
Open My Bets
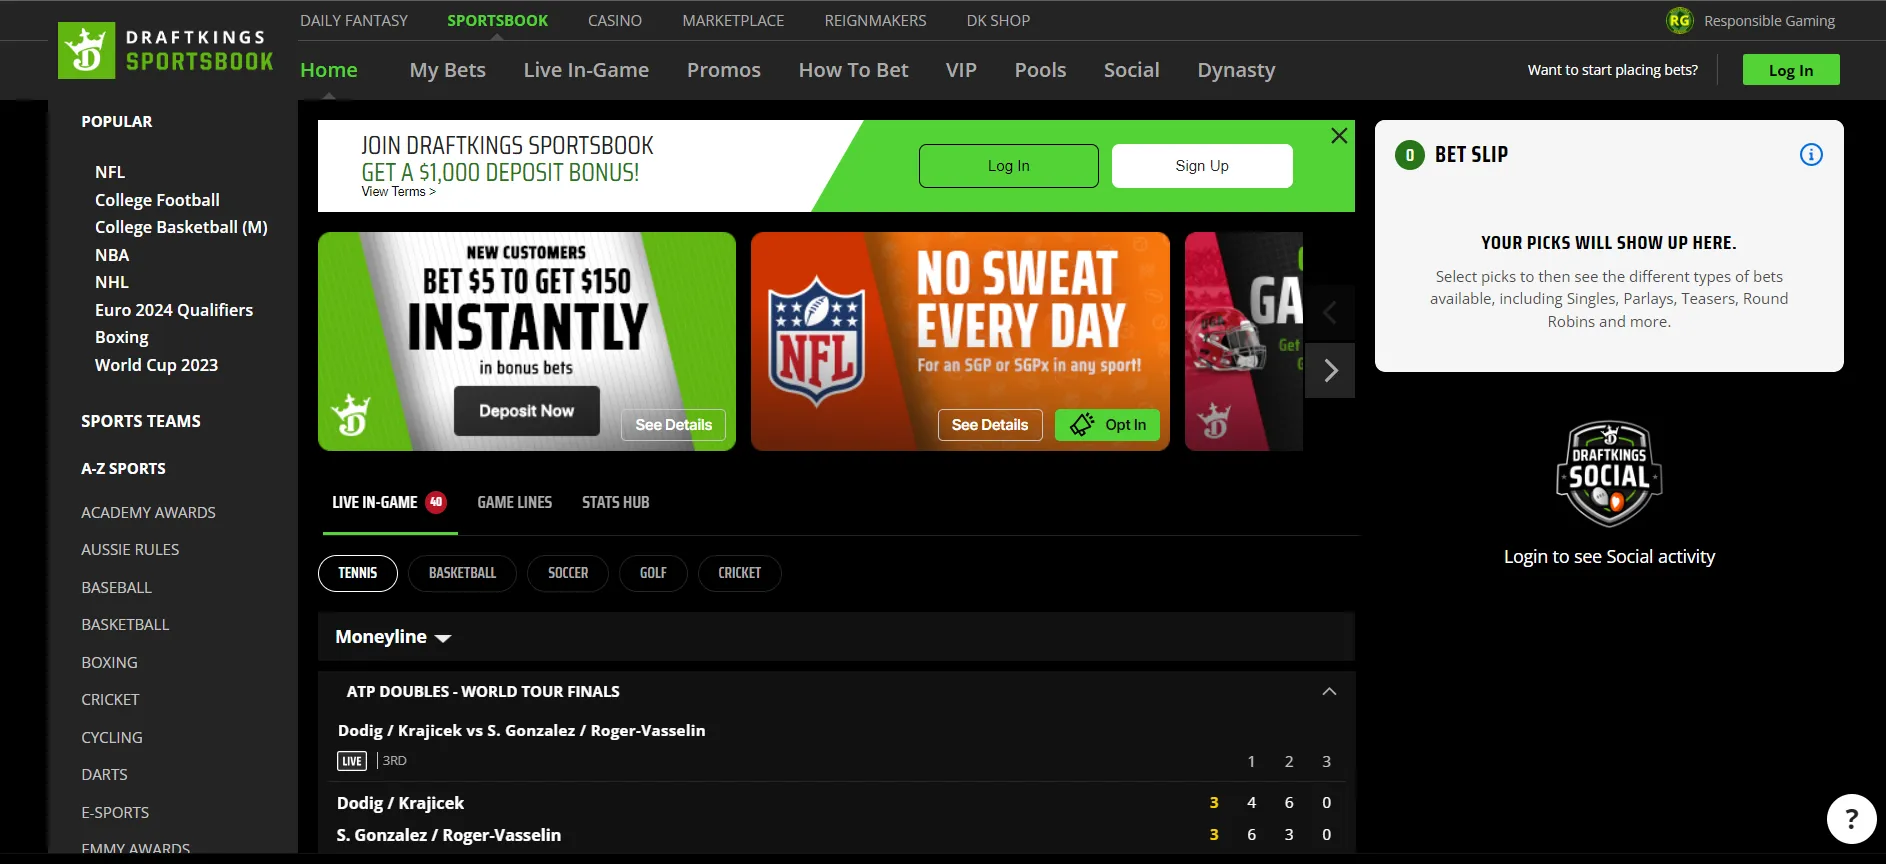[x=447, y=70]
